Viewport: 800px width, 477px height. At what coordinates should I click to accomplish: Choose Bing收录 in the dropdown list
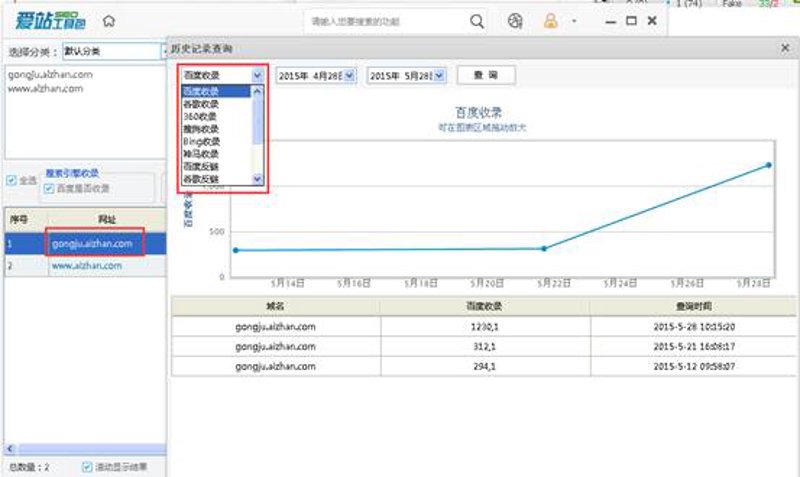click(216, 141)
